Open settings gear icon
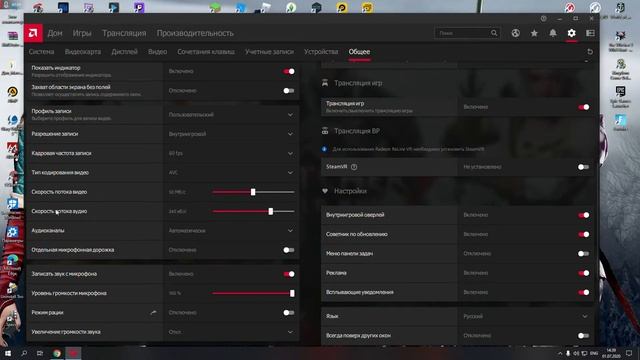640x360 pixels. (571, 33)
